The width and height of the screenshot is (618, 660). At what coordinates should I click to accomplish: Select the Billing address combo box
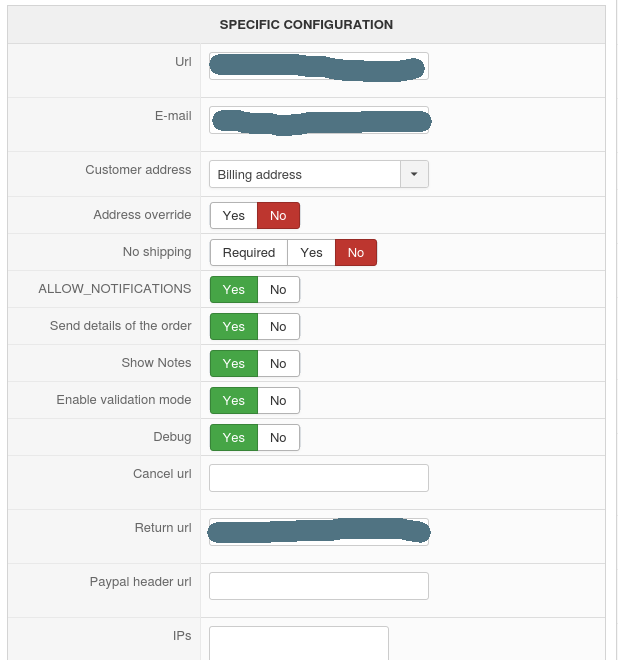tap(305, 174)
